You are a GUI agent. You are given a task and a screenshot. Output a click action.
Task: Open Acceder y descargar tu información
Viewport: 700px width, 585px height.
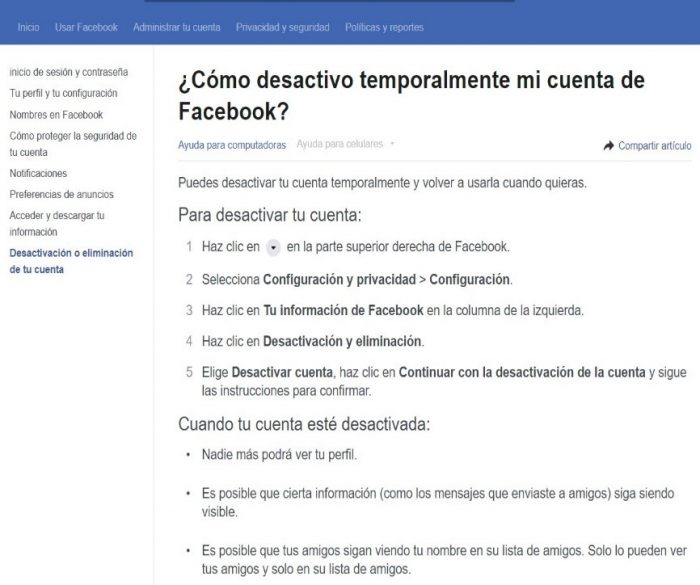pos(57,223)
